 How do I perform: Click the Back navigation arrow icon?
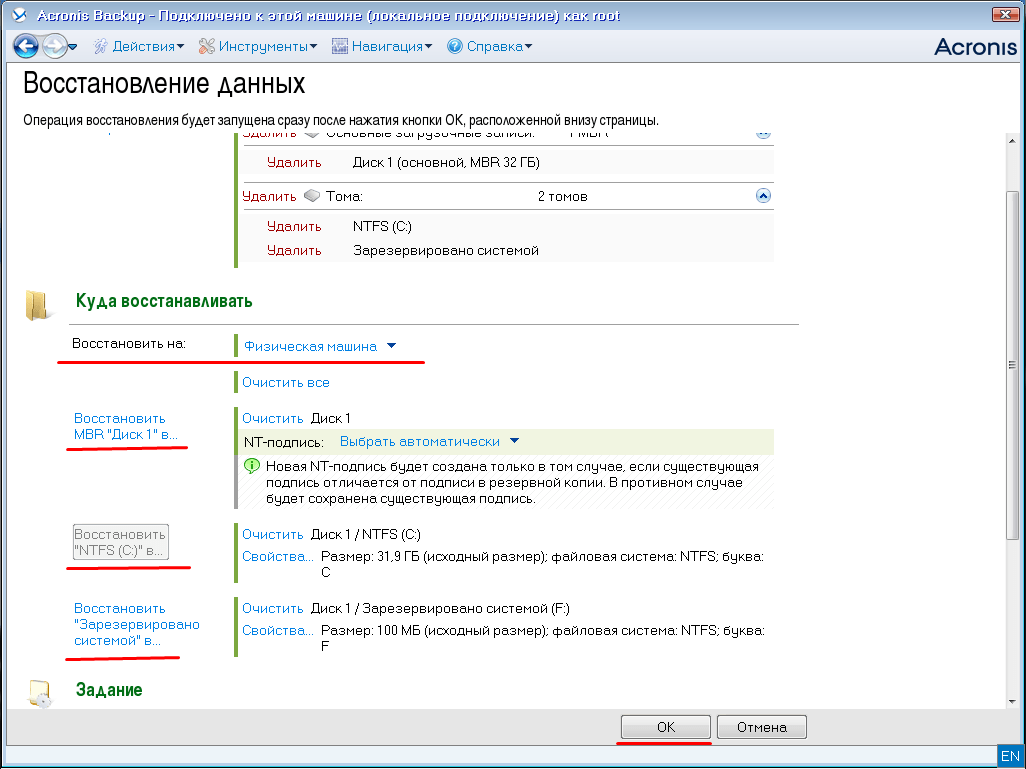pyautogui.click(x=26, y=46)
